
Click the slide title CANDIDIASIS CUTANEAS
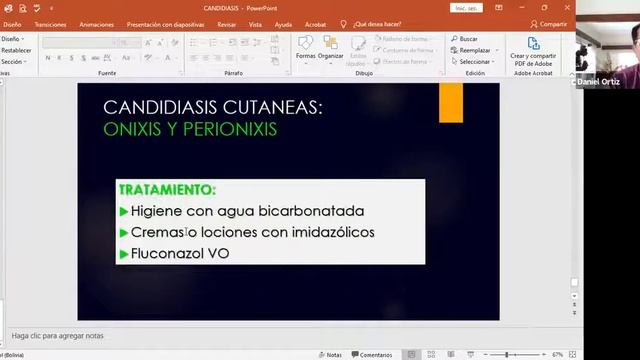coord(213,107)
